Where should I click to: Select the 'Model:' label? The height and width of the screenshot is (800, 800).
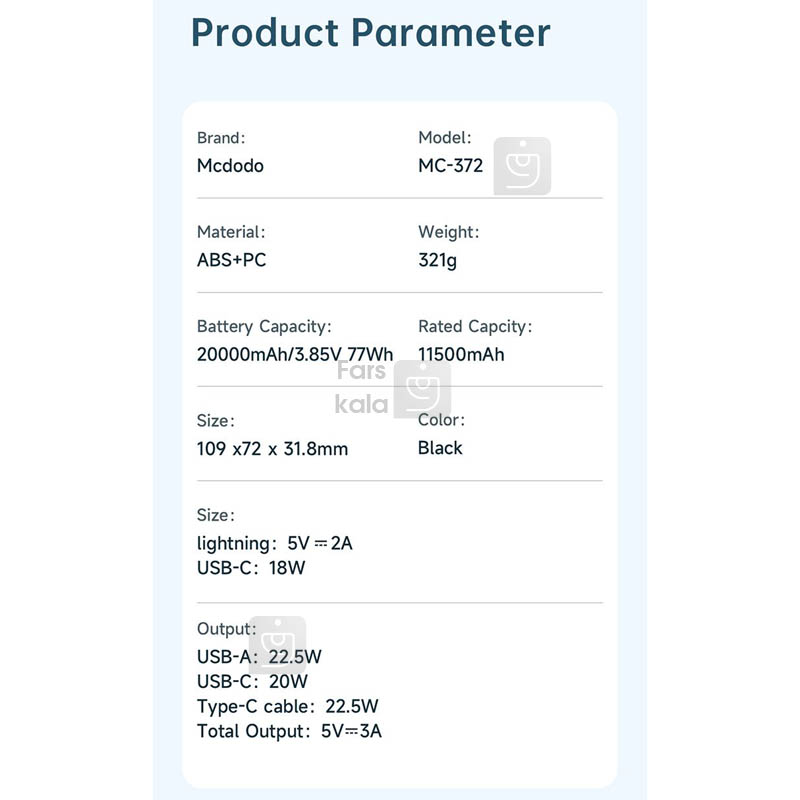coord(444,137)
